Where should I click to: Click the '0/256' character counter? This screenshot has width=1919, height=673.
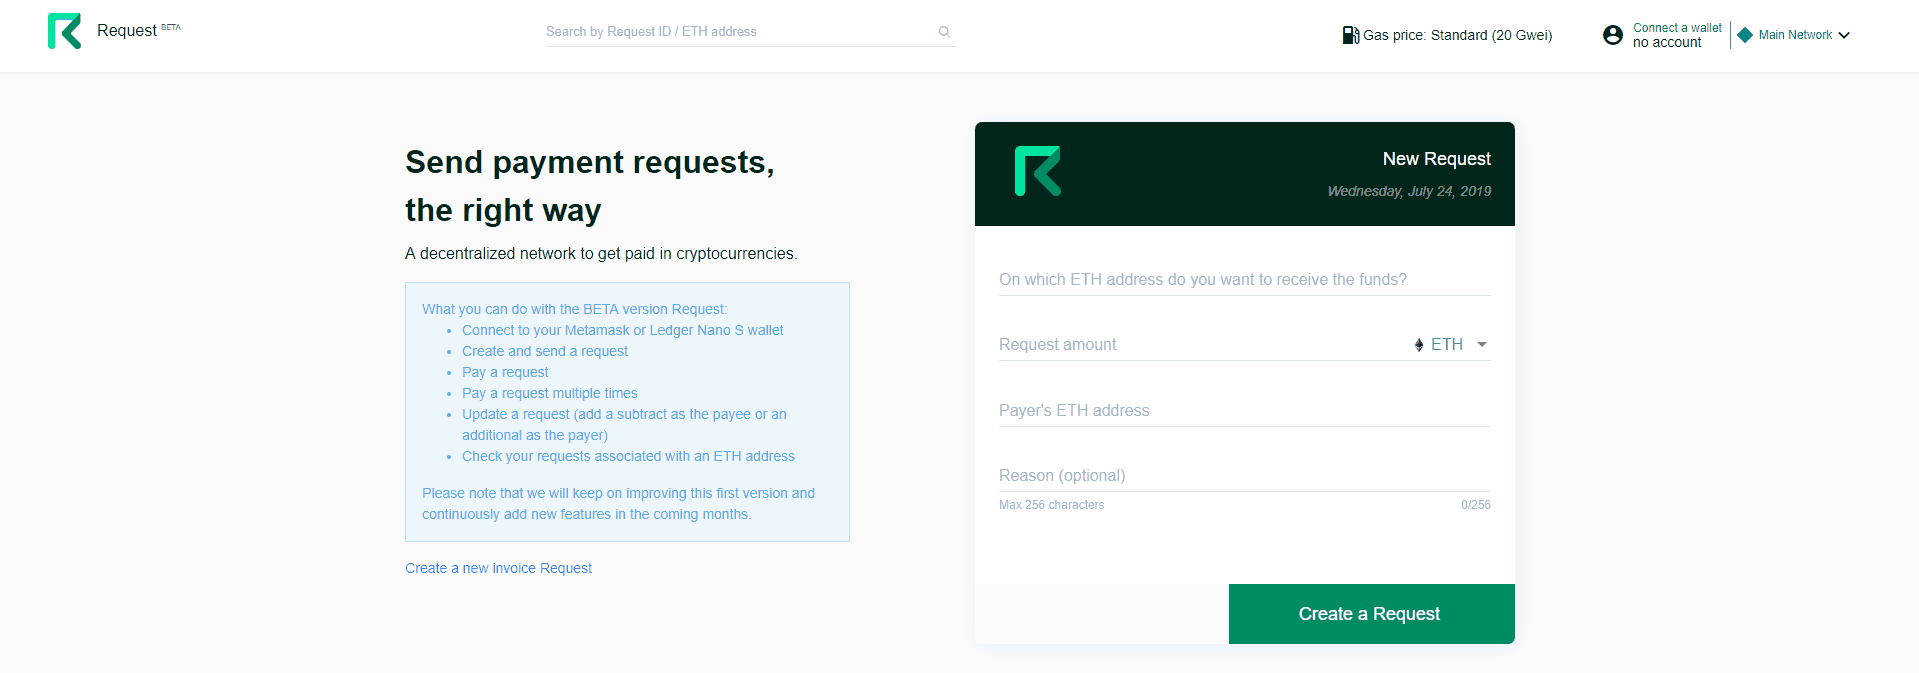(x=1475, y=505)
